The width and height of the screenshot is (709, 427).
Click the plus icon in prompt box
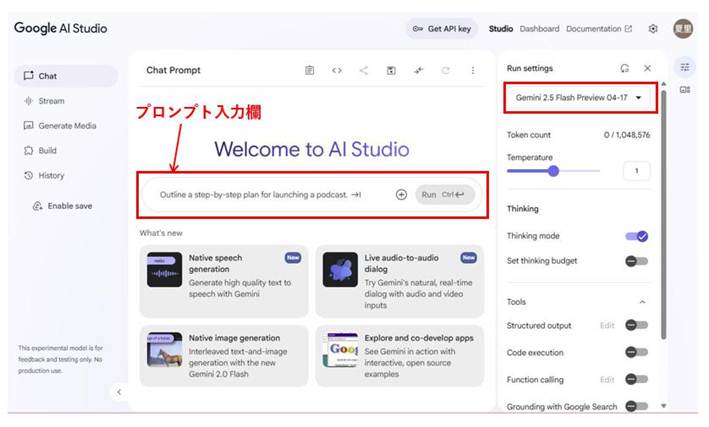pos(401,194)
